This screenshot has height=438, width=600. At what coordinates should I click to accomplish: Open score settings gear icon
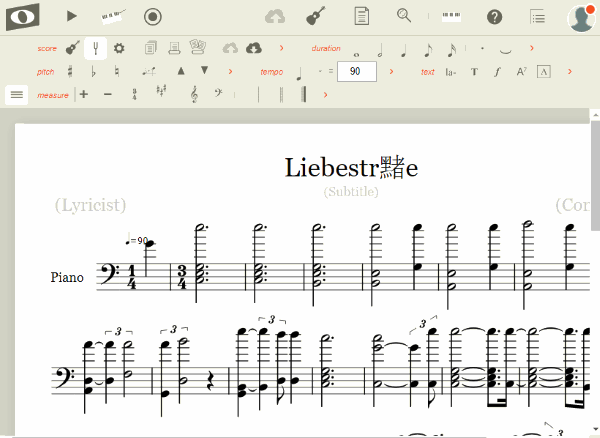(x=119, y=48)
